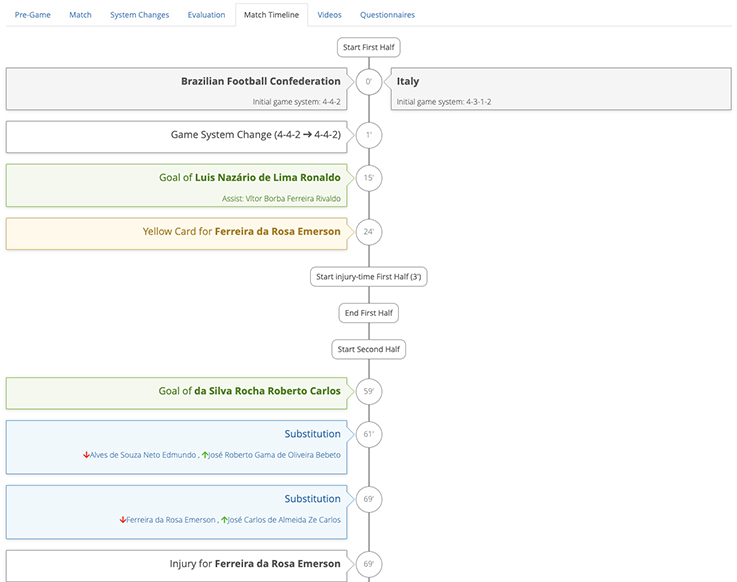Select the 61' minute timeline marker

[x=368, y=434]
